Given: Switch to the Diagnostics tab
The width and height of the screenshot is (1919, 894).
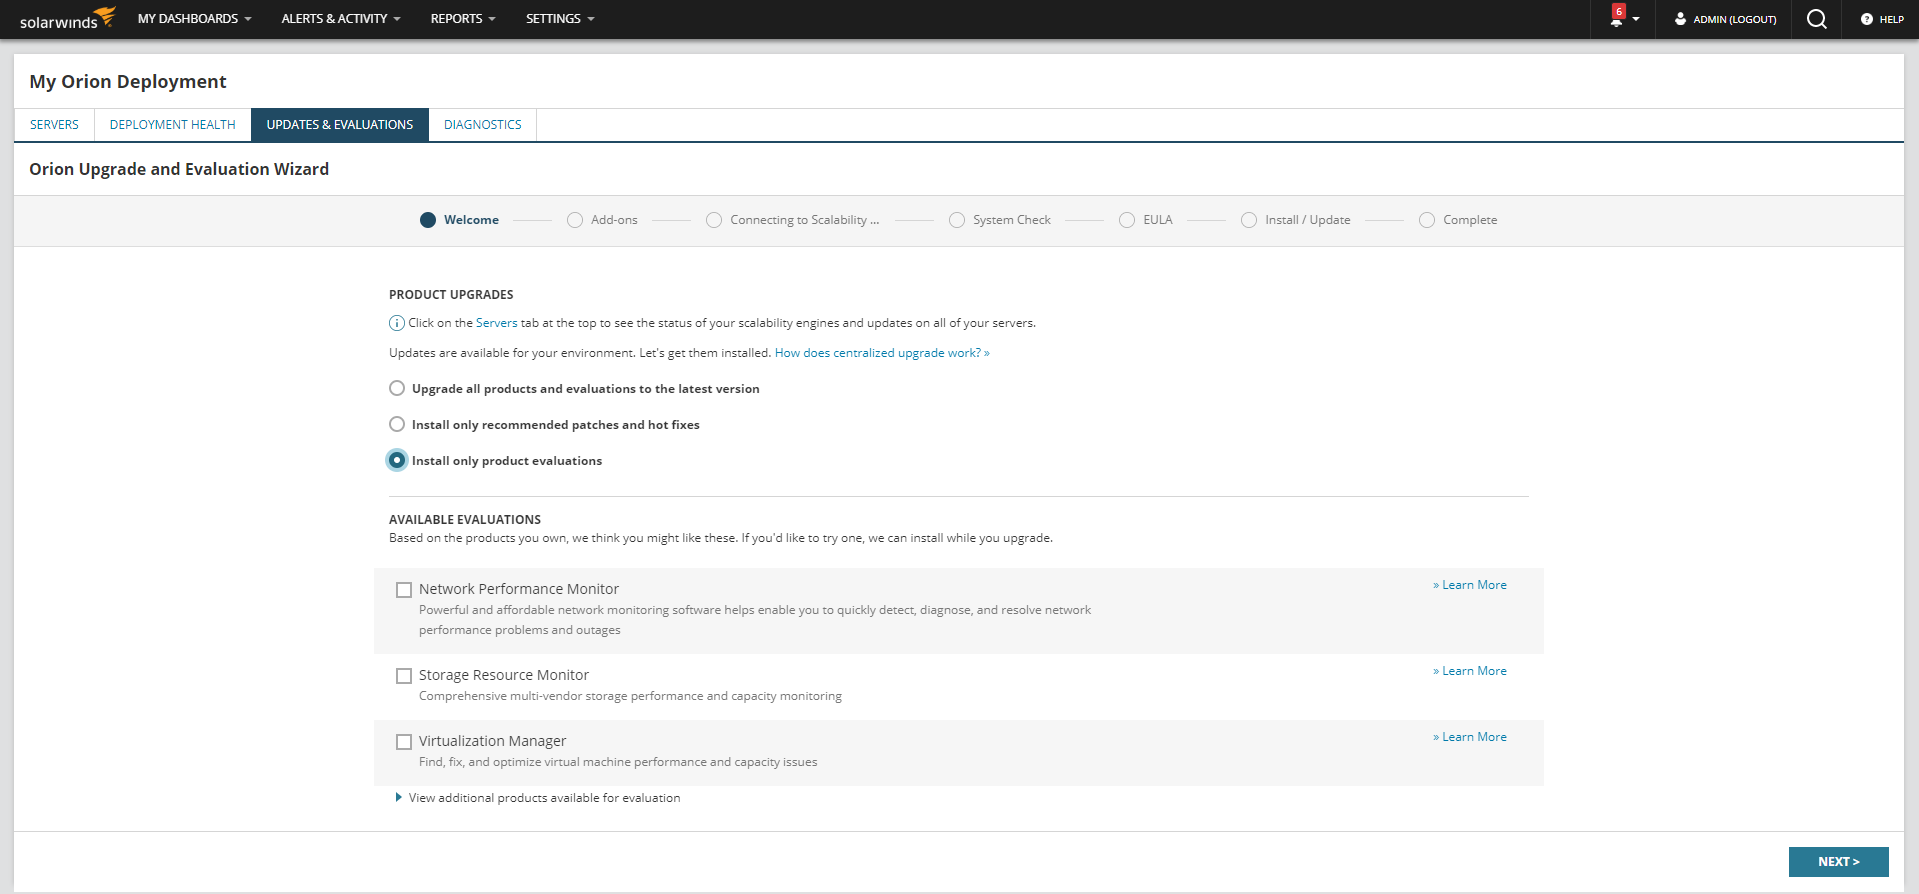Looking at the screenshot, I should [483, 125].
